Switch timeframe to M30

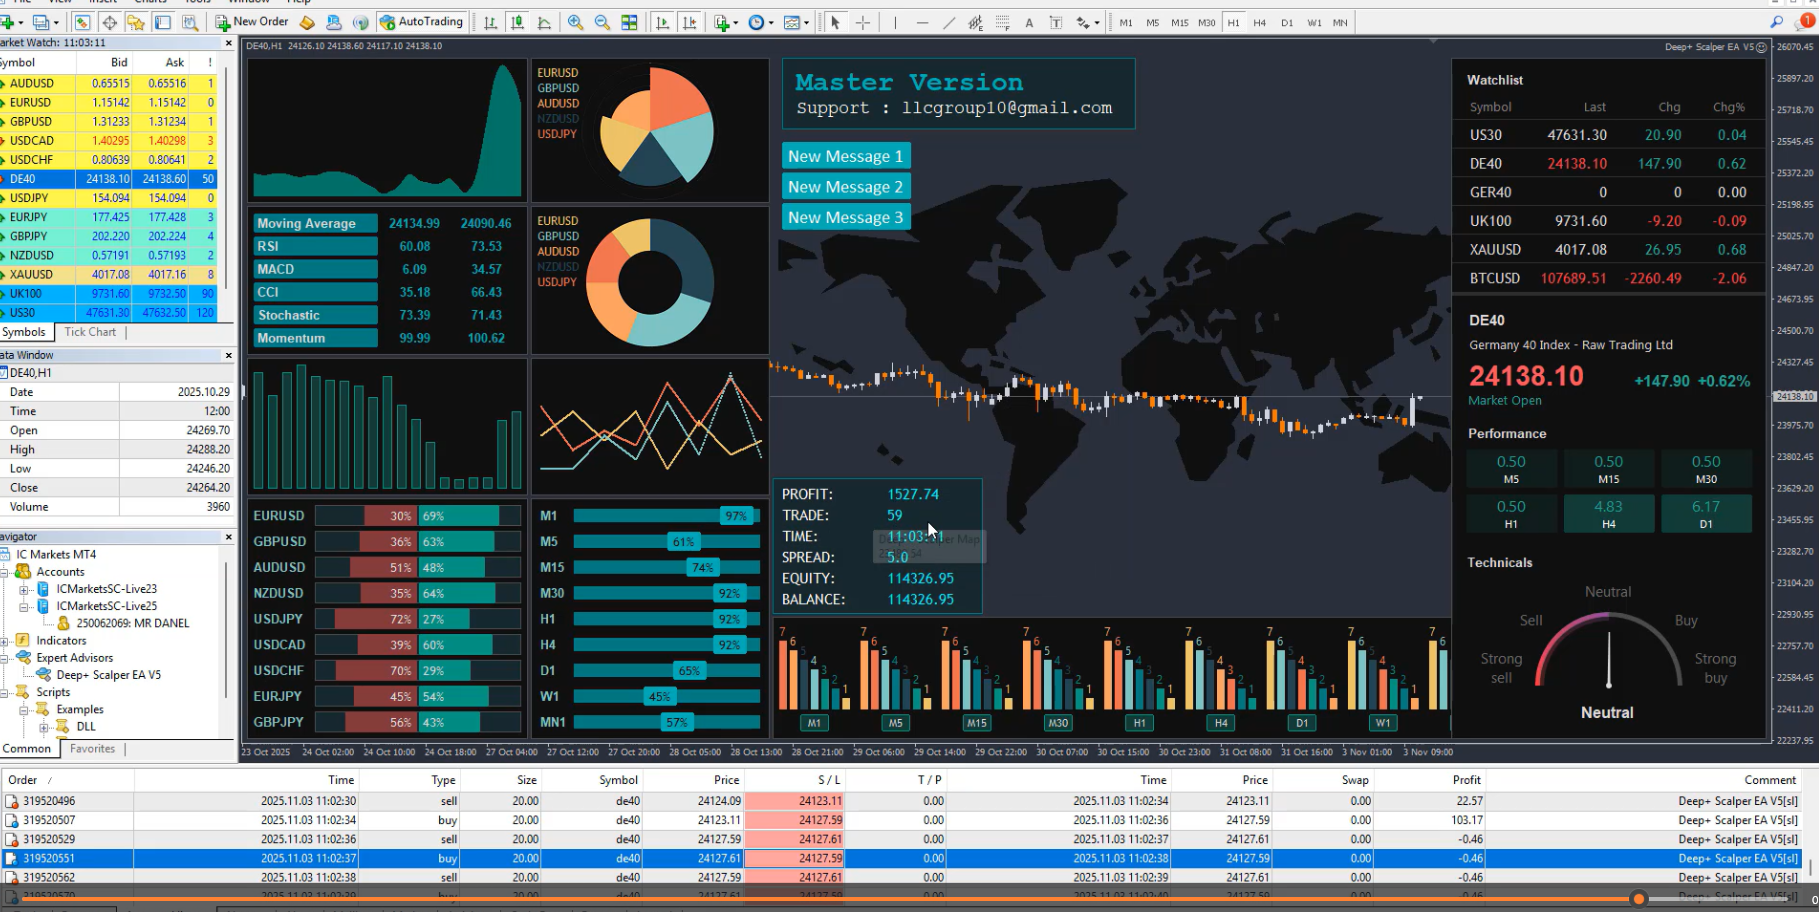click(1207, 22)
